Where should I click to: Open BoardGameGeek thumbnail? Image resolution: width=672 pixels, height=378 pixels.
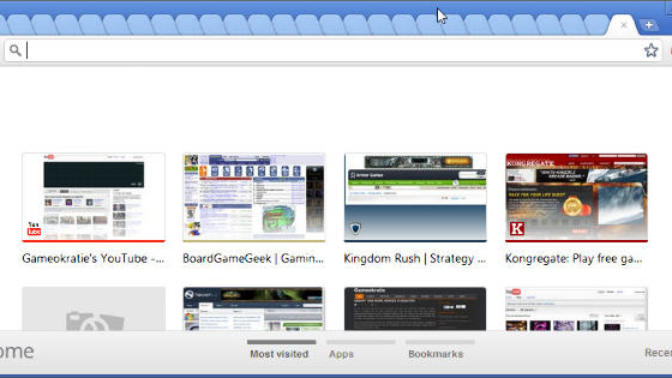[254, 198]
